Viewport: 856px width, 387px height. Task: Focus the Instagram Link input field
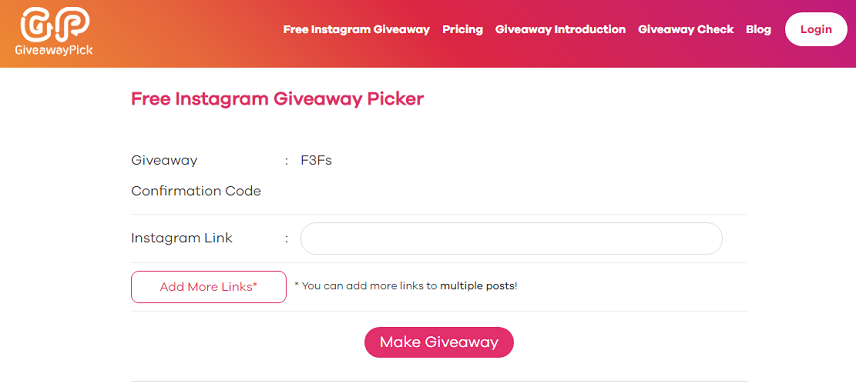[511, 239]
